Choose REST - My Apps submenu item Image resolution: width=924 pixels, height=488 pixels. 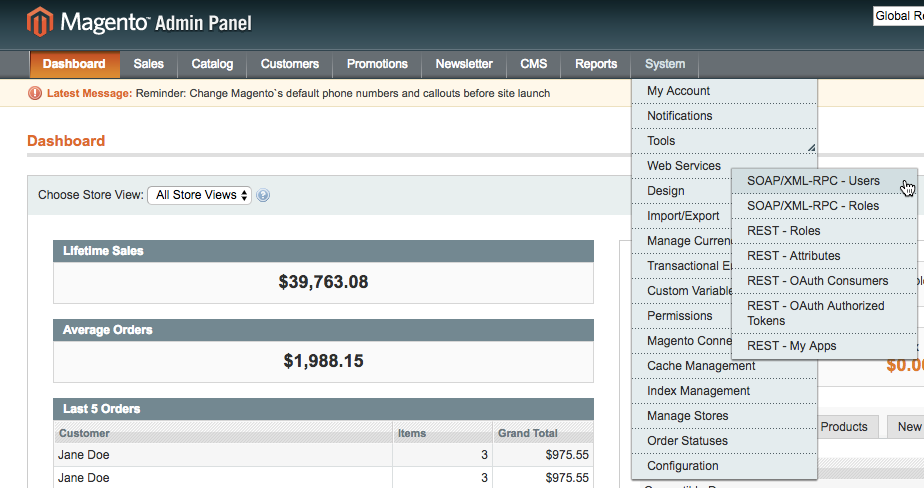[x=824, y=346]
